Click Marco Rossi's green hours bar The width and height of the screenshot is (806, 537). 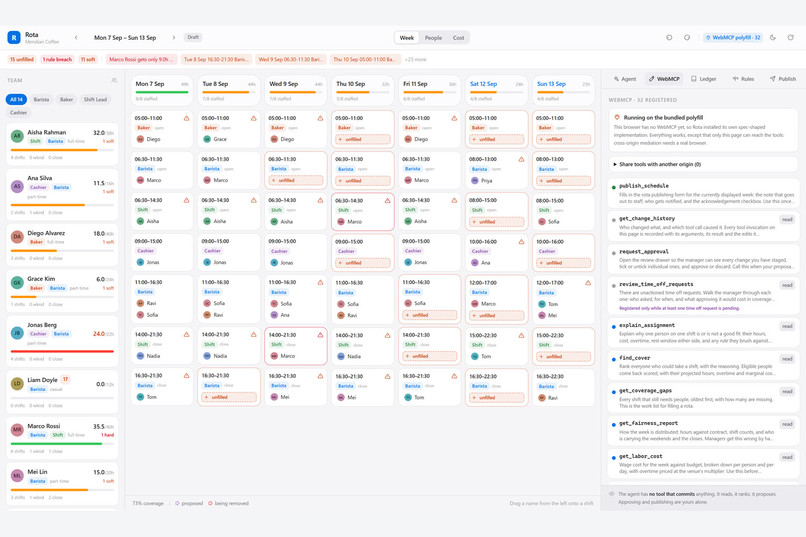coord(62,444)
